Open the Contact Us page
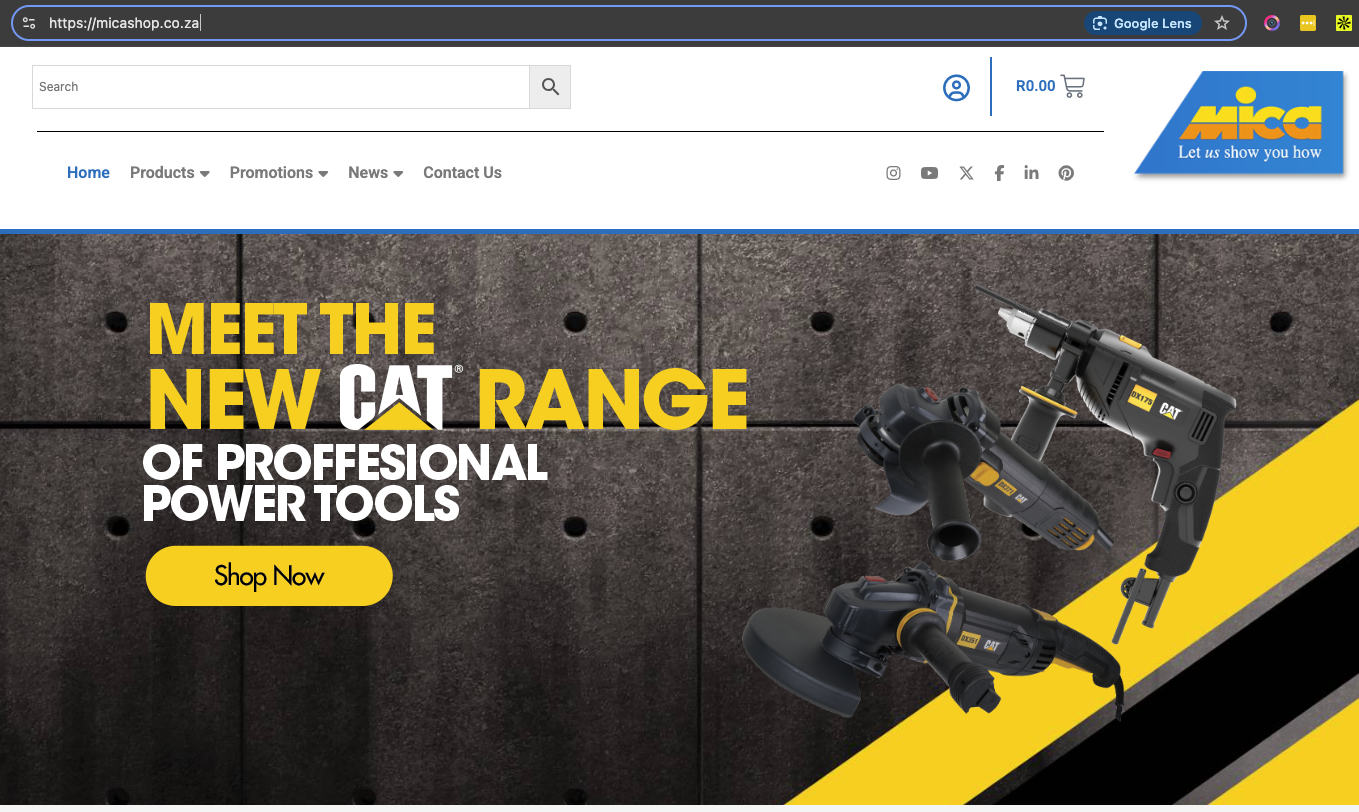 coord(462,172)
